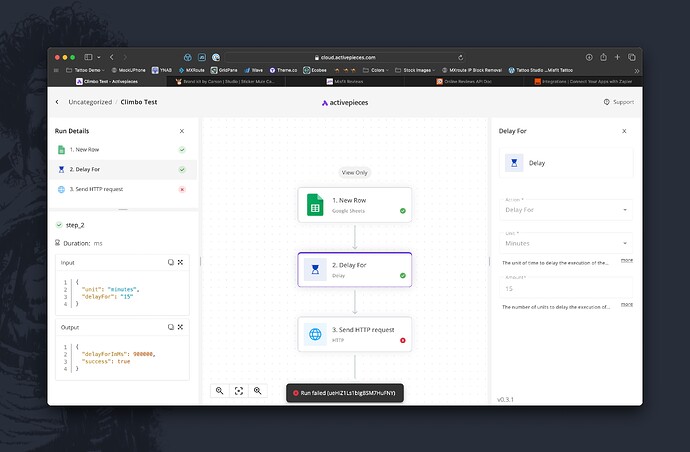Image resolution: width=690 pixels, height=452 pixels.
Task: Expand the Safari sidebar dropdown chevron
Action: (x=101, y=57)
